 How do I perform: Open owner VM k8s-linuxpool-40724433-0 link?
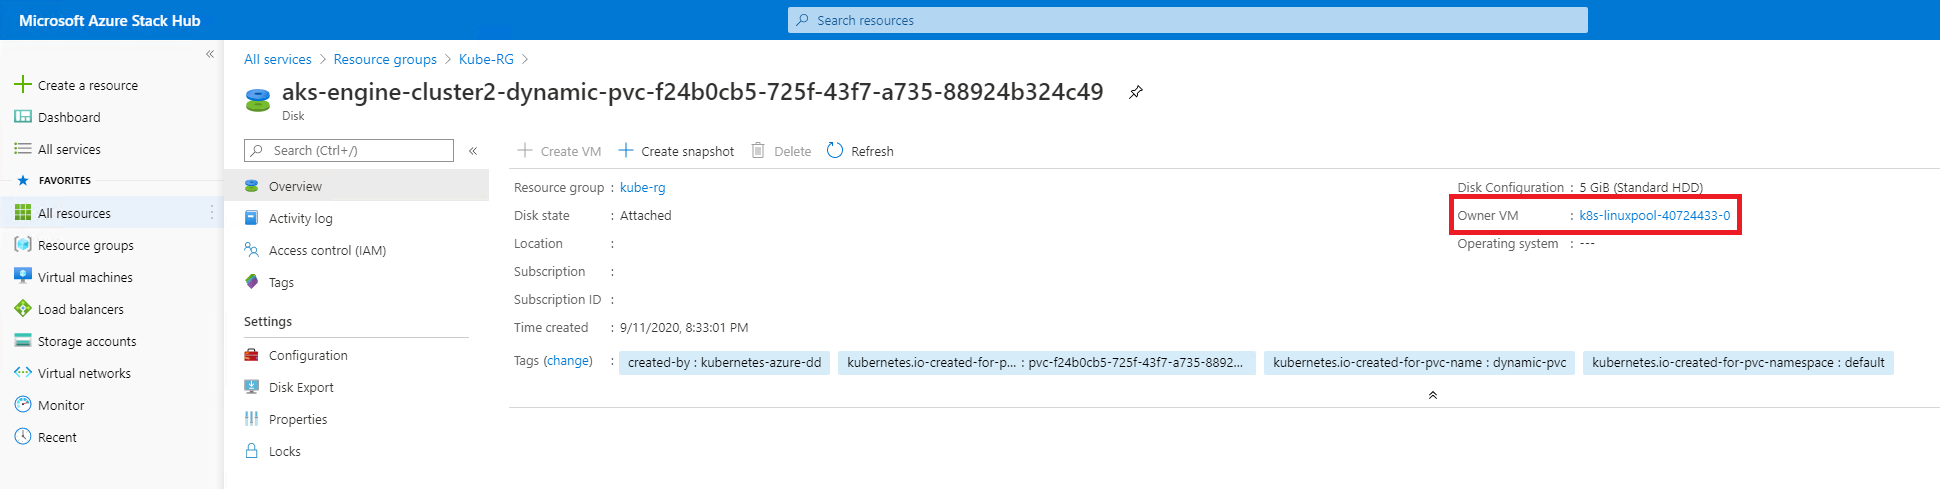pyautogui.click(x=1654, y=215)
